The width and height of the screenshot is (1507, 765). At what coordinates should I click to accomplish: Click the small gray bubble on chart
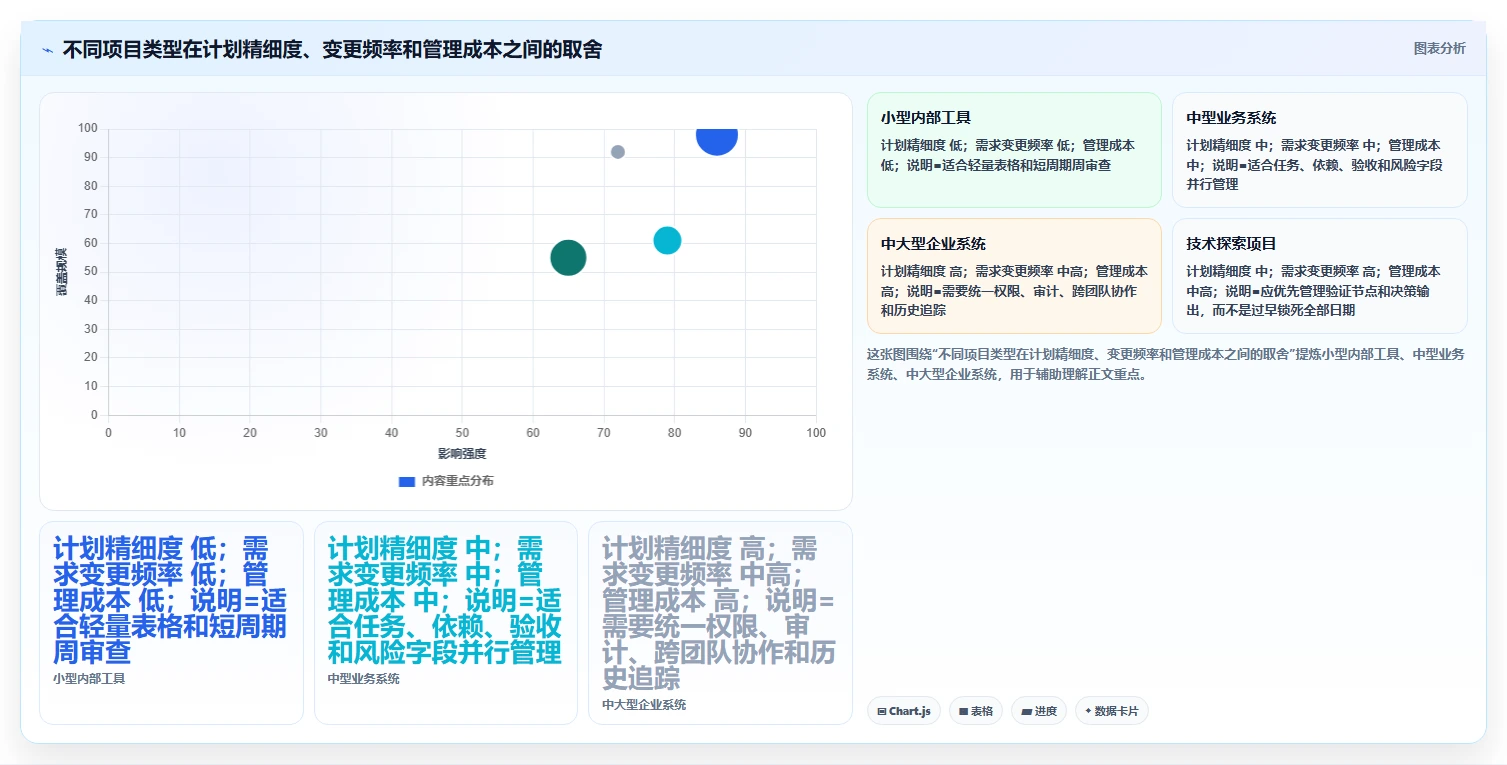618,152
